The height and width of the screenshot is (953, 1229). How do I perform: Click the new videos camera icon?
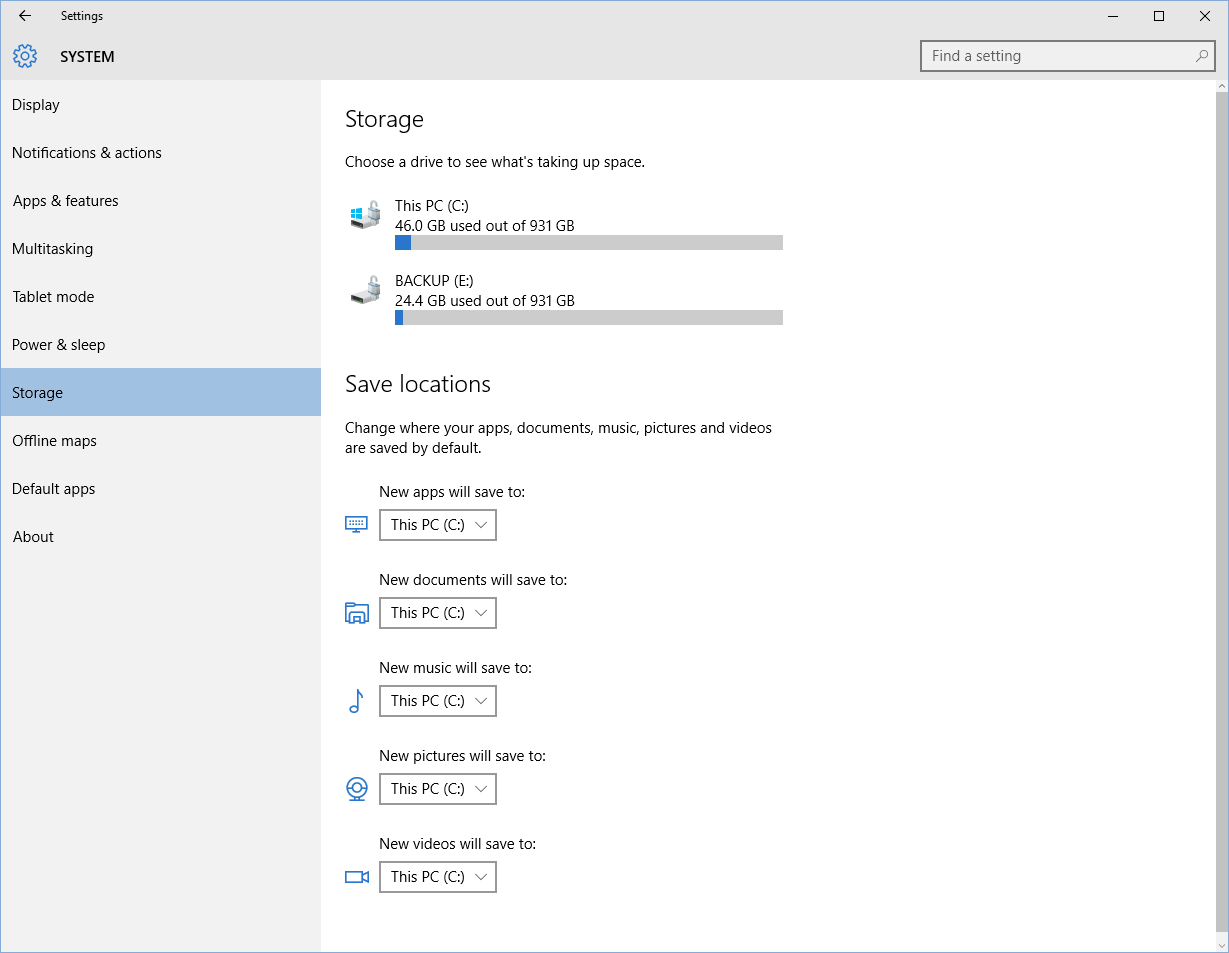357,877
